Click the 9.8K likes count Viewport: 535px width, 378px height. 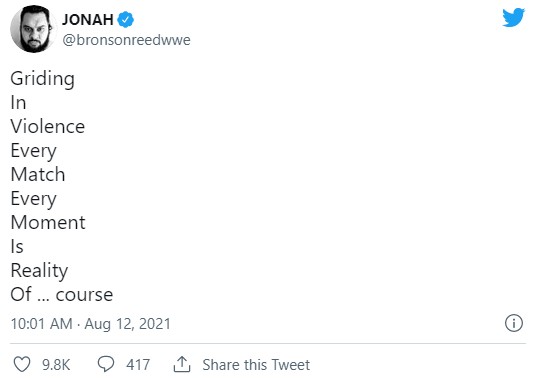coord(56,365)
